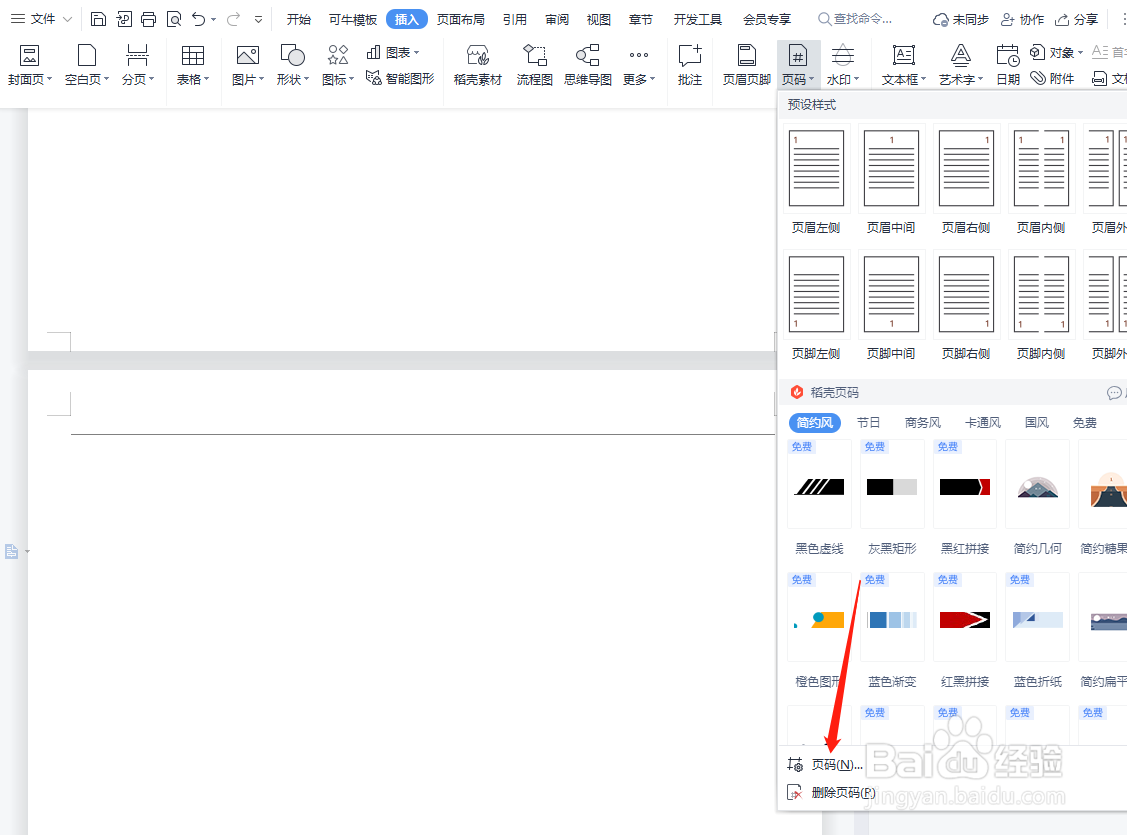Expand the quick access toolbar dropdown arrow

tap(259, 19)
